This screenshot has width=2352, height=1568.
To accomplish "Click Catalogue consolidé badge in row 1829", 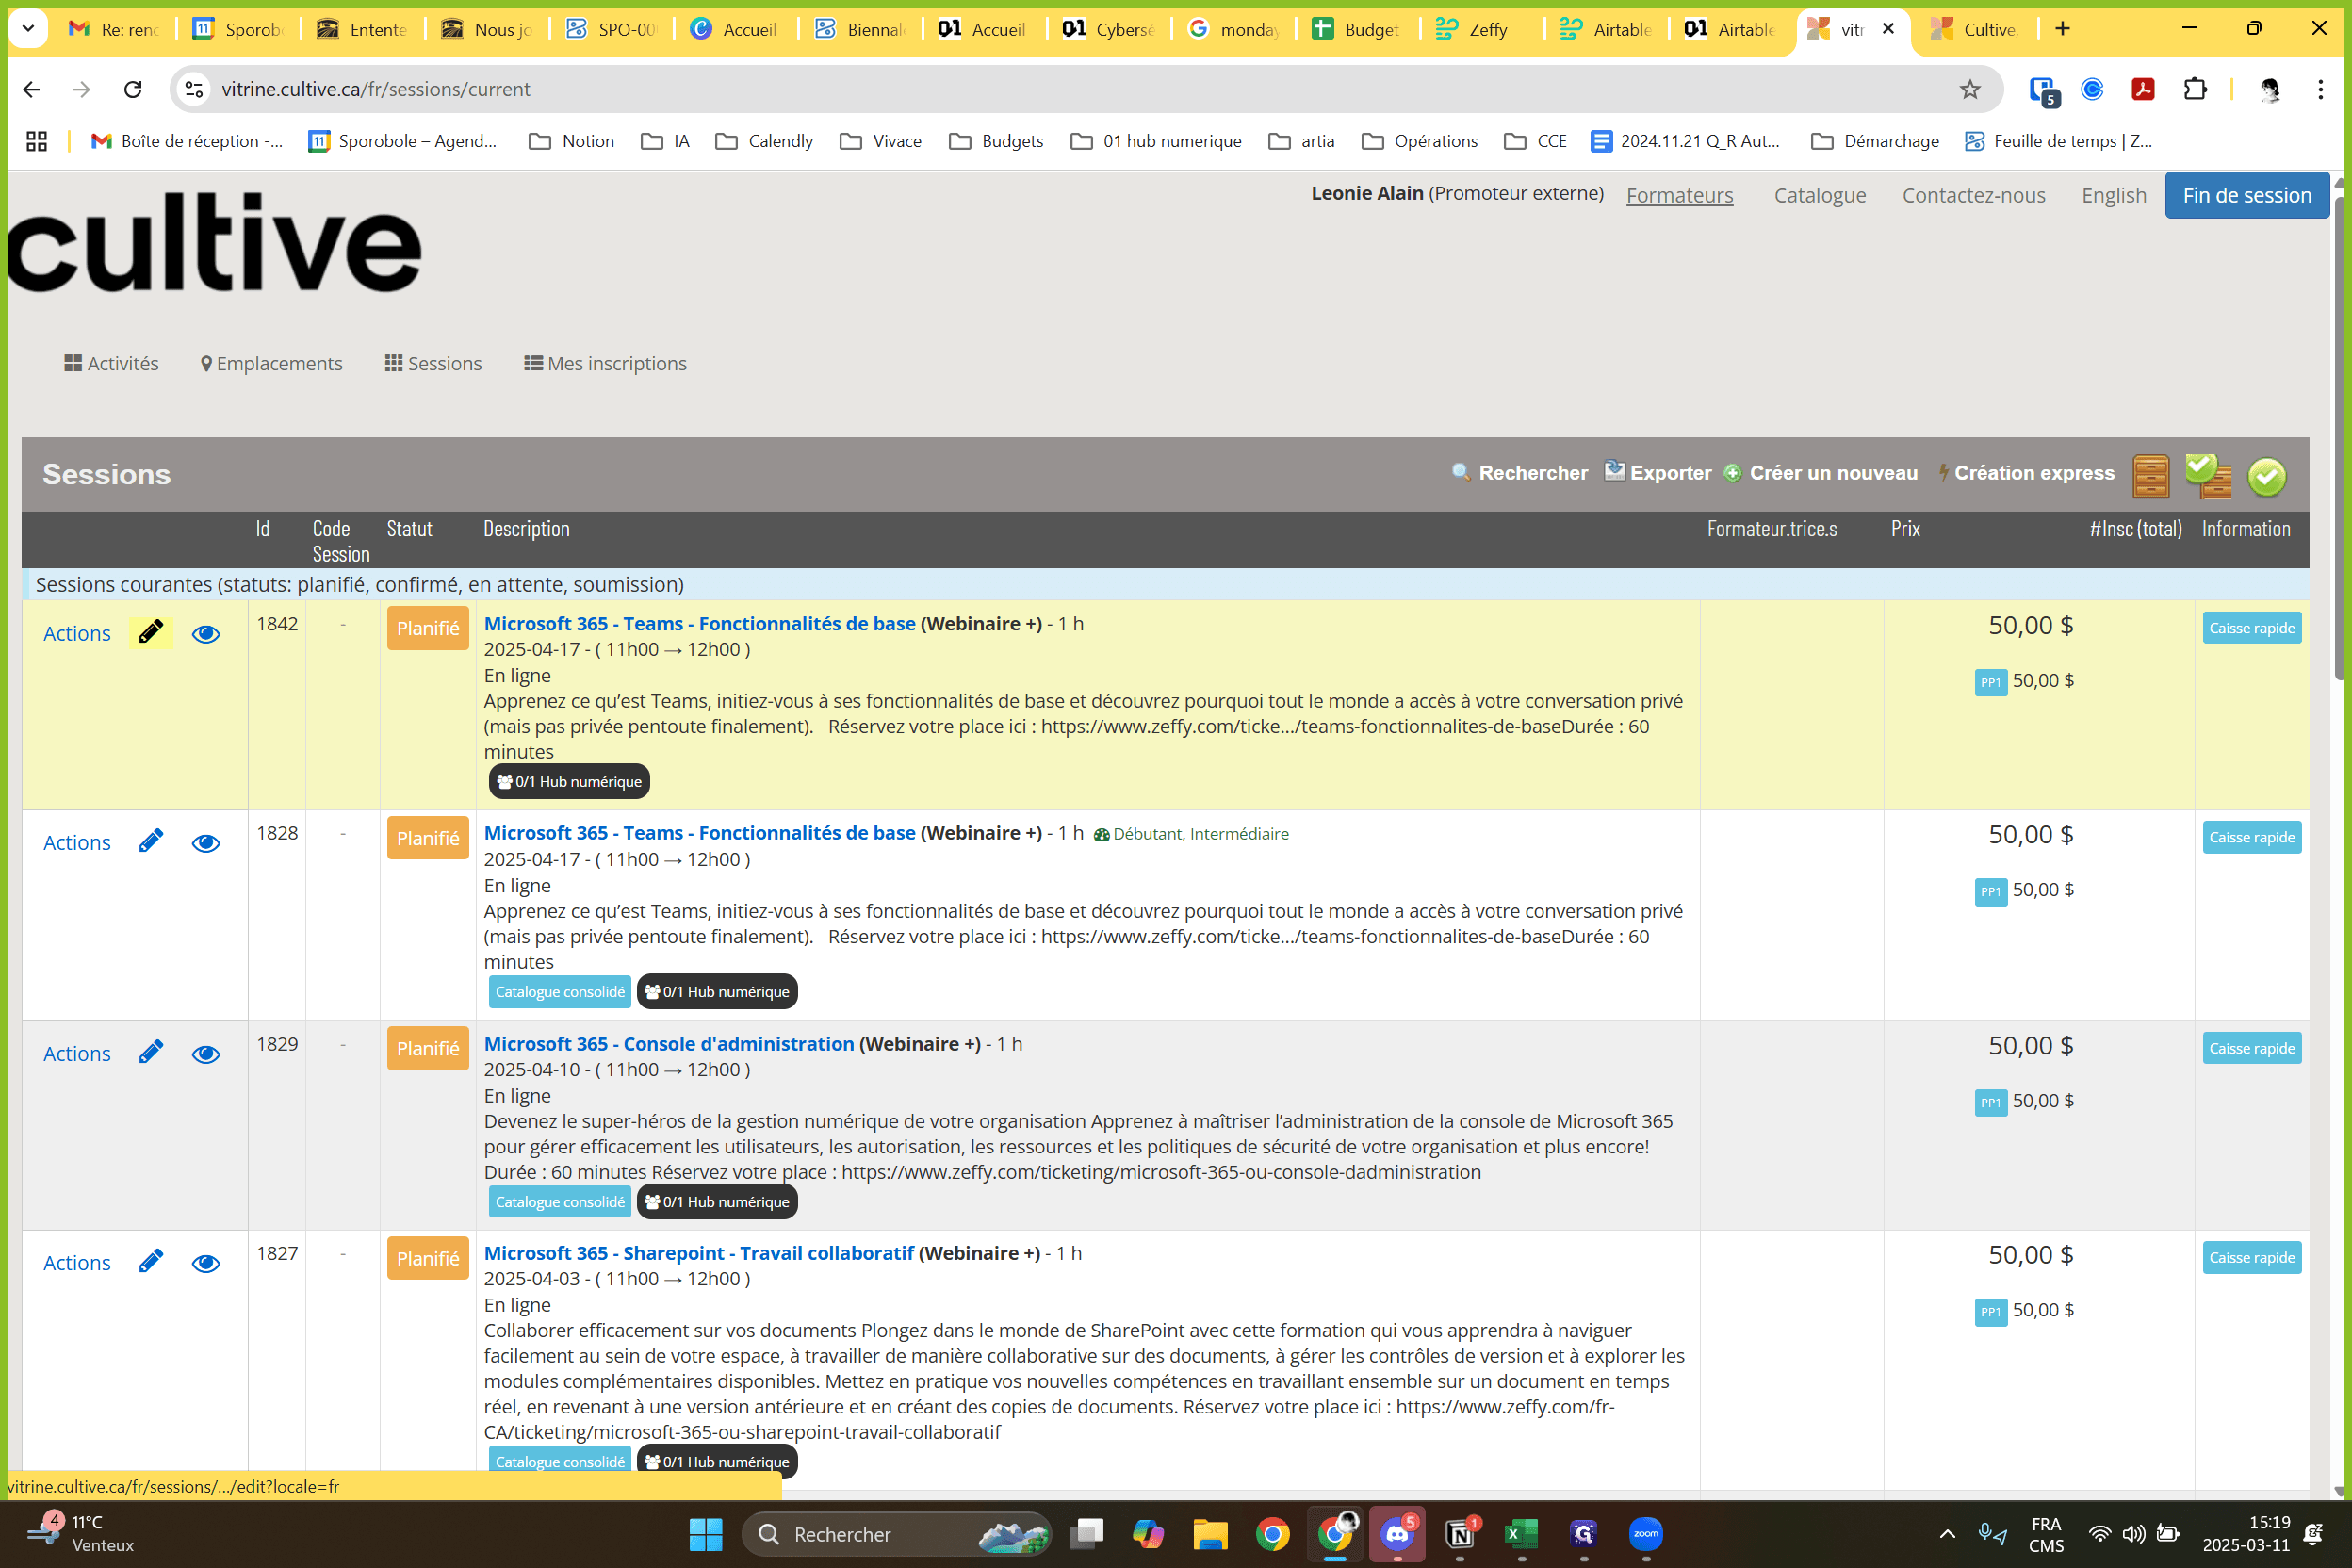I will pyautogui.click(x=560, y=1201).
